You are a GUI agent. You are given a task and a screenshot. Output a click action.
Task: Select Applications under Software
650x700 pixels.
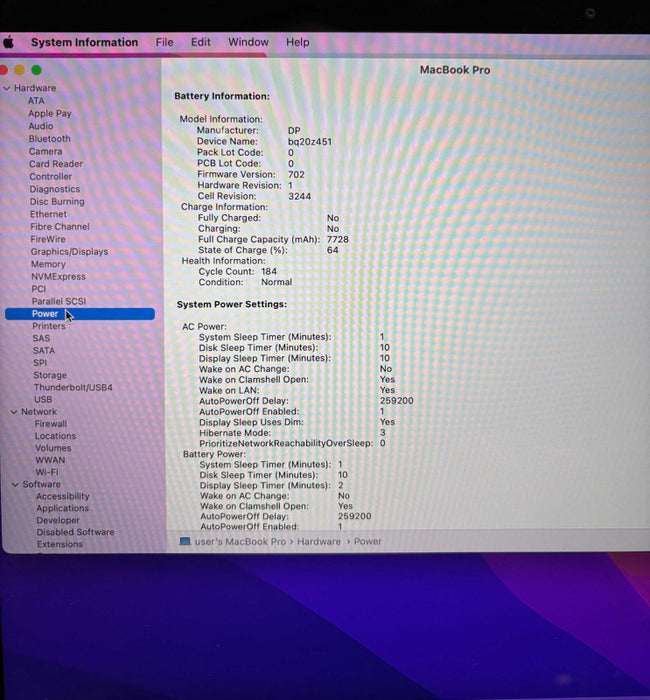pos(62,508)
